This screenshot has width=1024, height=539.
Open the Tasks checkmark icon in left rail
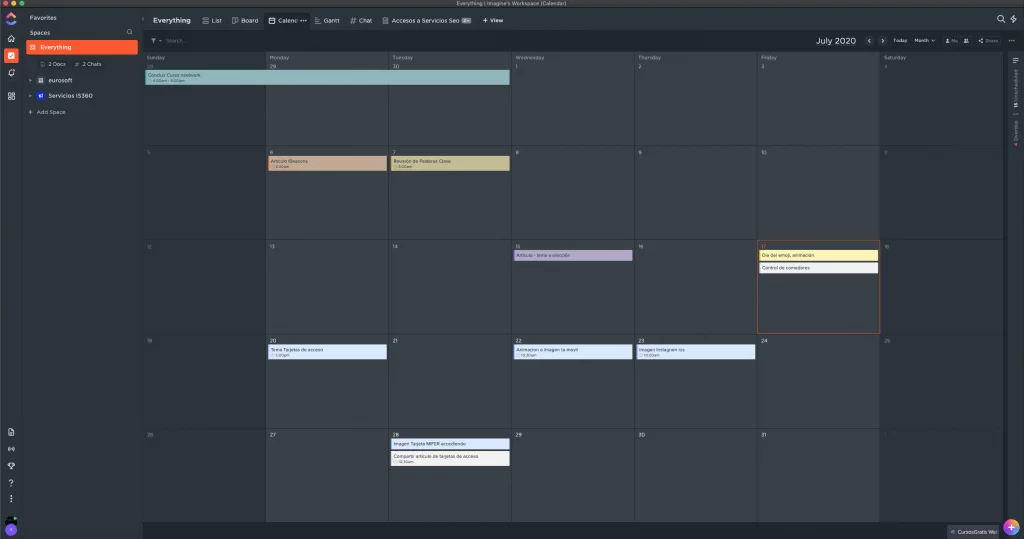pos(11,56)
